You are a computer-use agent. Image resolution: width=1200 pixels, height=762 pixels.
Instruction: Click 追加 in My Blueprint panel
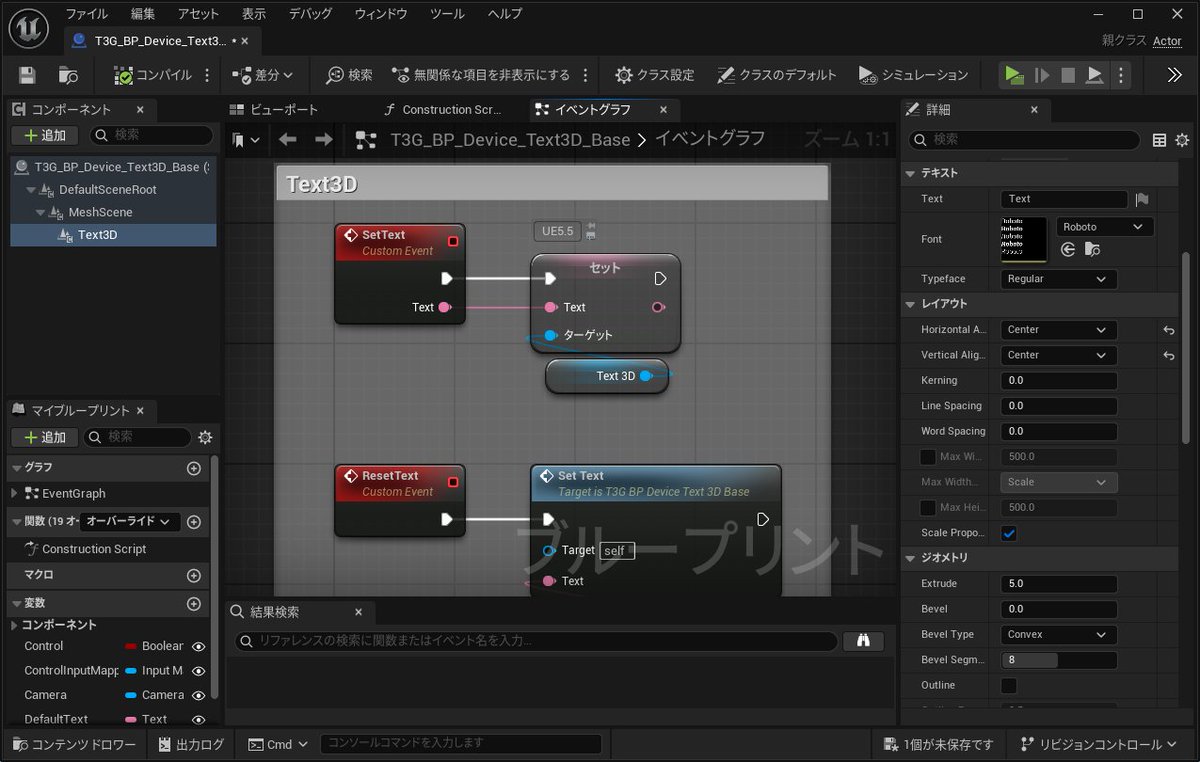[44, 437]
